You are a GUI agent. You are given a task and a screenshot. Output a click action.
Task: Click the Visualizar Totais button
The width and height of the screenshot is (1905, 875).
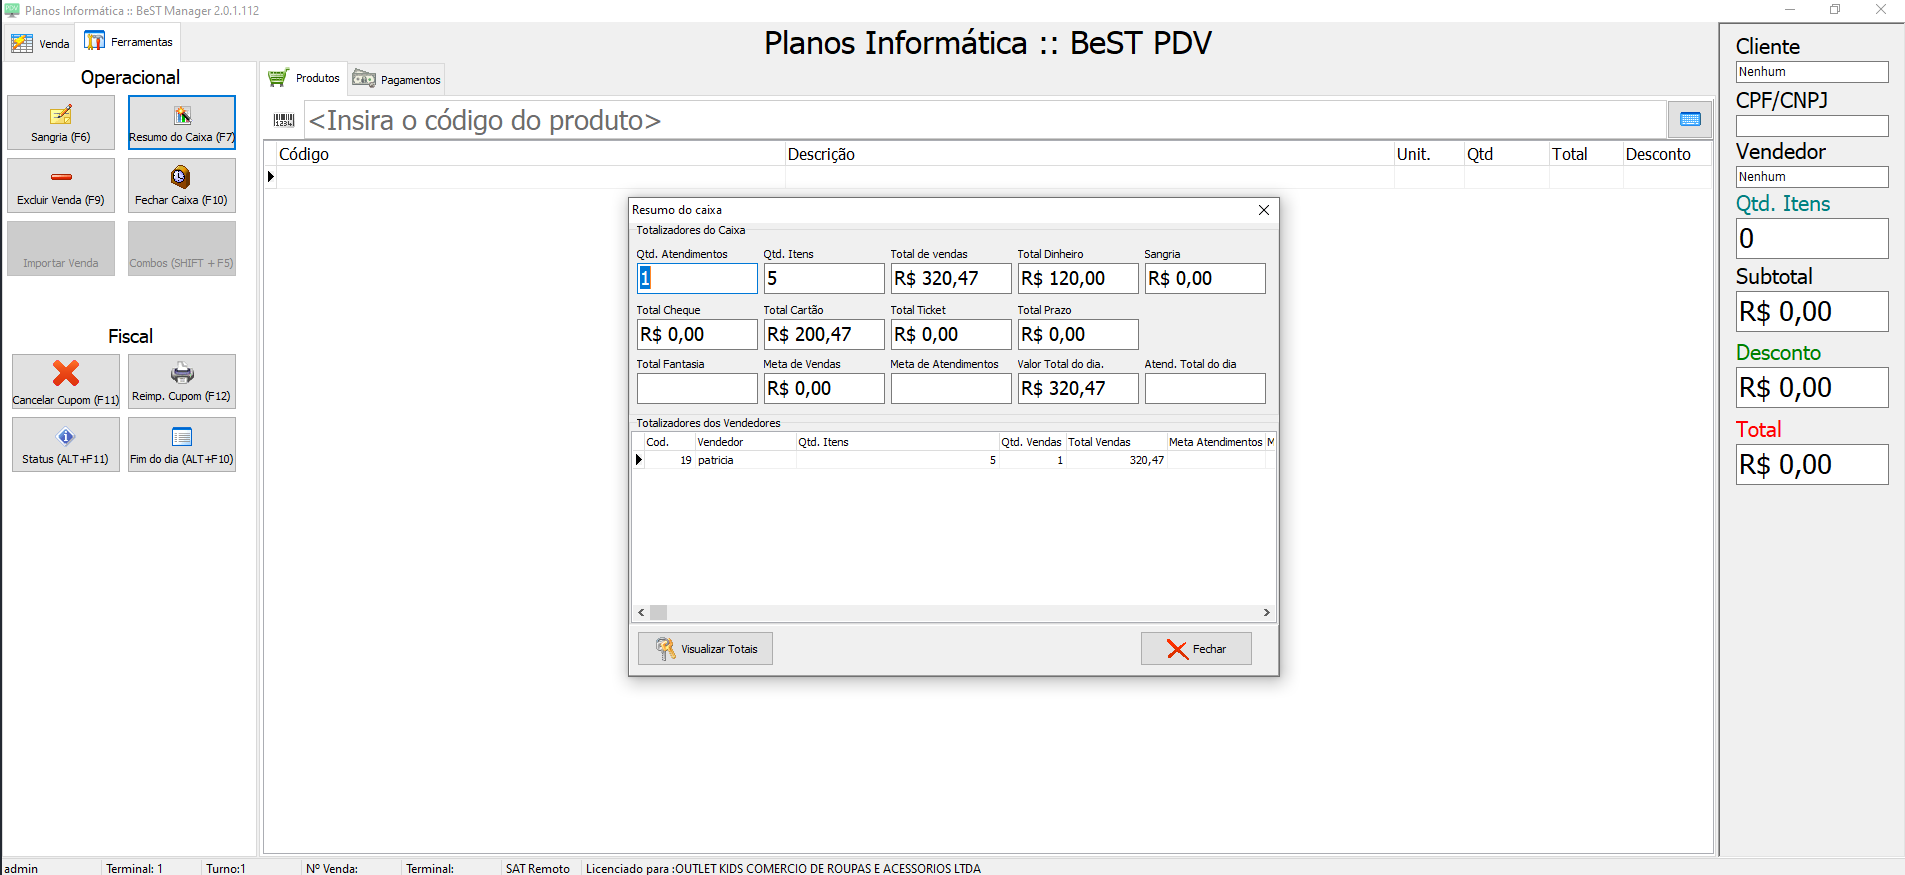click(x=705, y=649)
